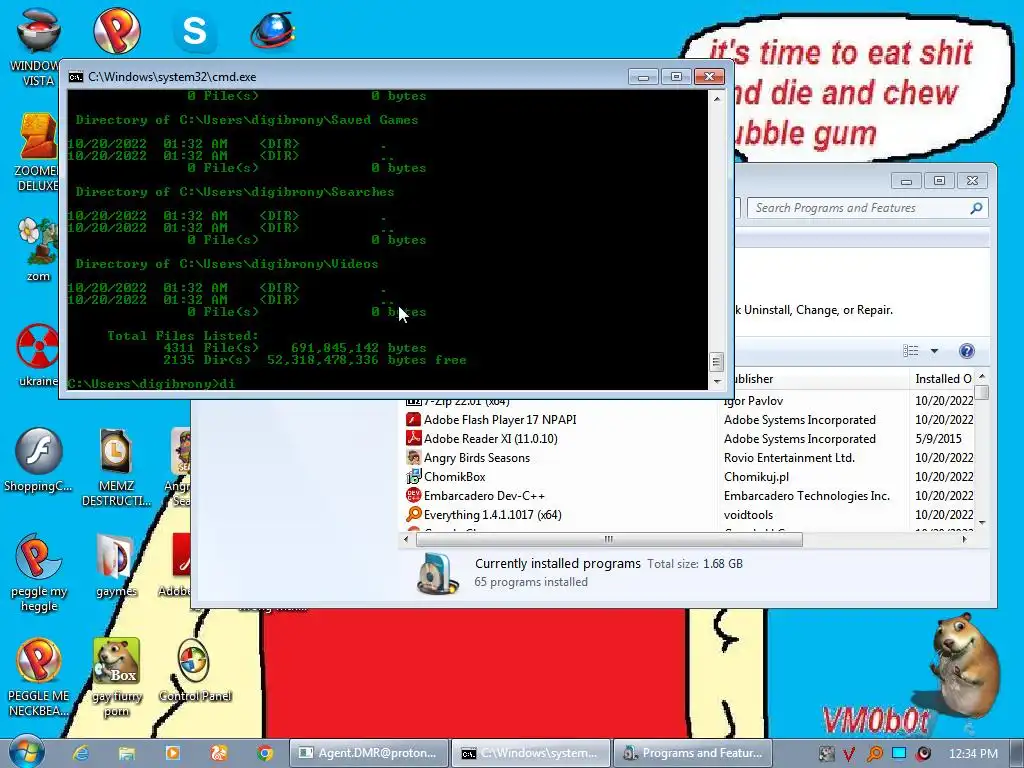Switch to C:\Windows\system... taskbar button

(530, 753)
